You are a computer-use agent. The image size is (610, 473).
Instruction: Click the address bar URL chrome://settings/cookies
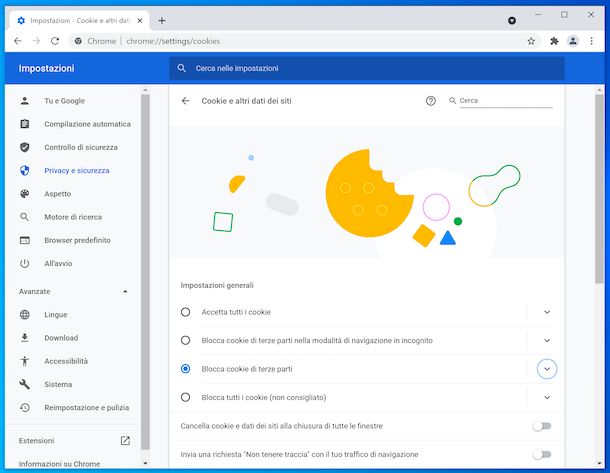click(x=173, y=41)
